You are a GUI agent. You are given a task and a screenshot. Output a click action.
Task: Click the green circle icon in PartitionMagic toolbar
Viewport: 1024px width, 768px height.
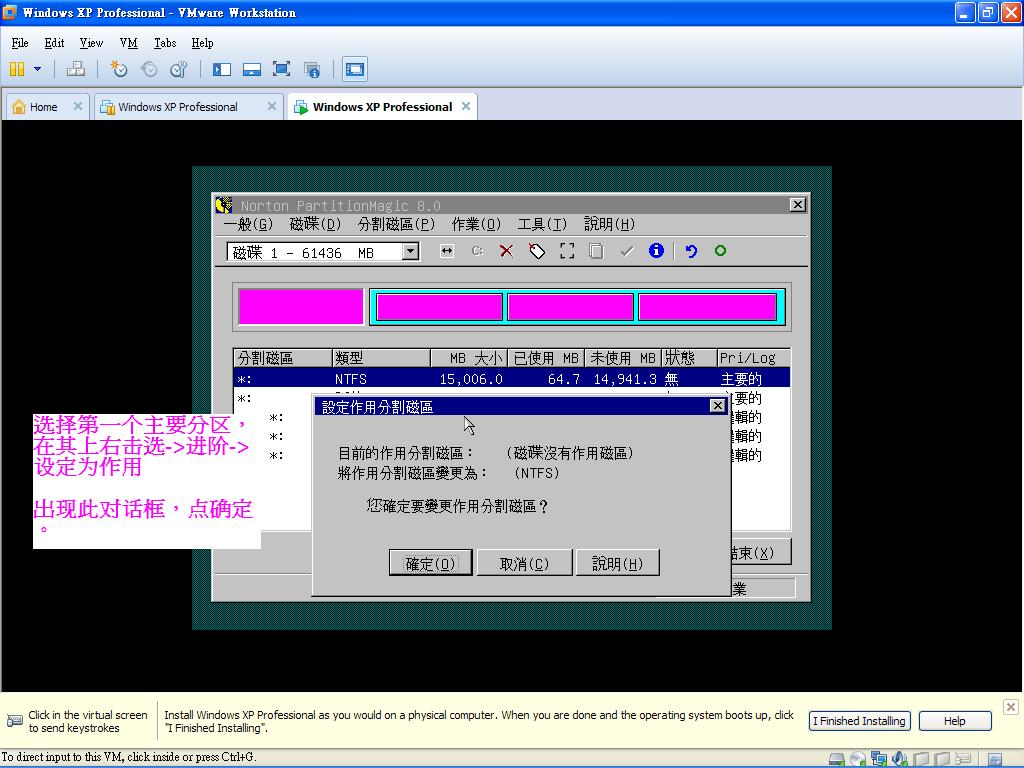[720, 250]
